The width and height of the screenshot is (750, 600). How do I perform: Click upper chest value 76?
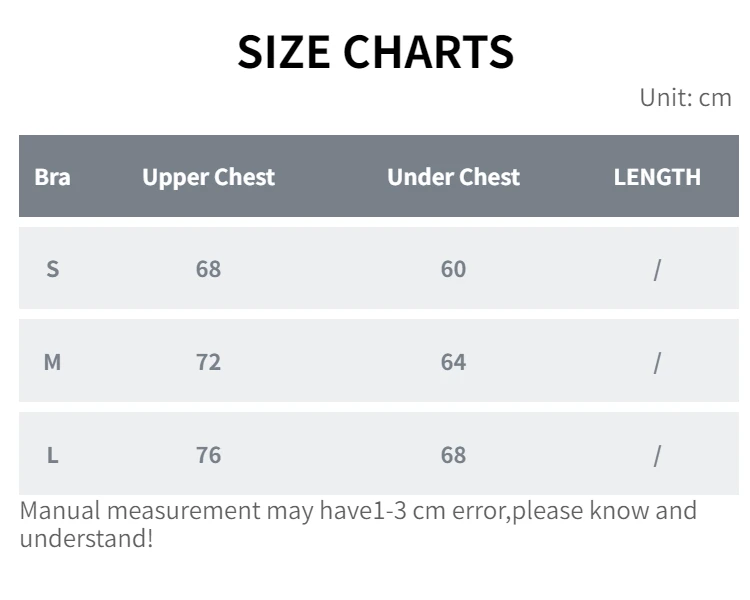(x=209, y=455)
